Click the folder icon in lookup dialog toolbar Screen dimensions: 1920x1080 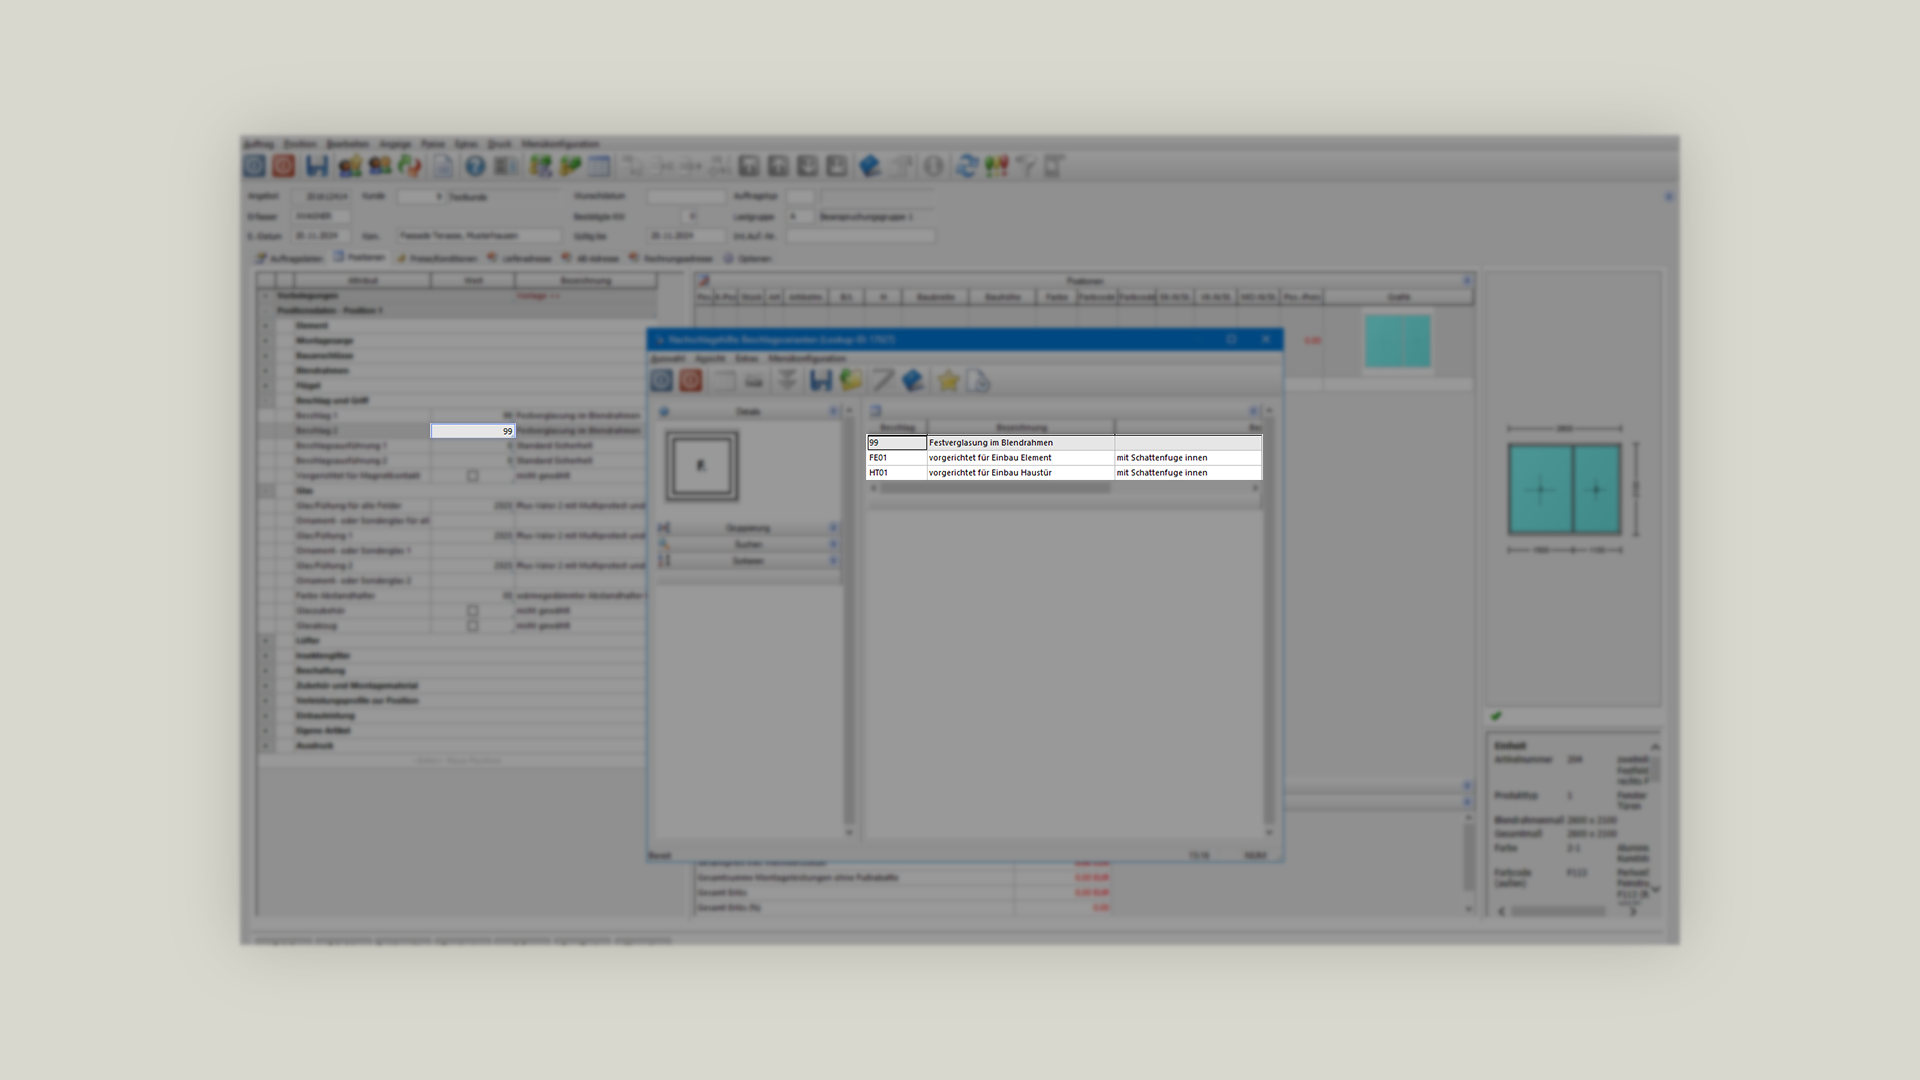coord(851,380)
